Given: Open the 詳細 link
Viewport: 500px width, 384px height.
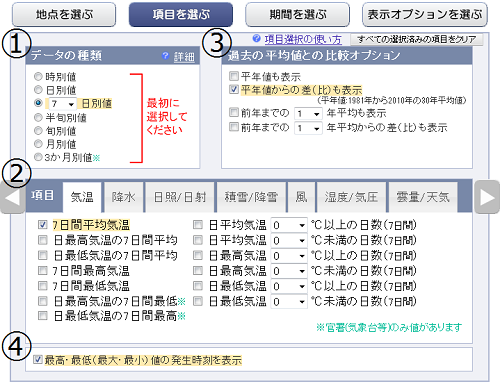Looking at the screenshot, I should coord(184,56).
